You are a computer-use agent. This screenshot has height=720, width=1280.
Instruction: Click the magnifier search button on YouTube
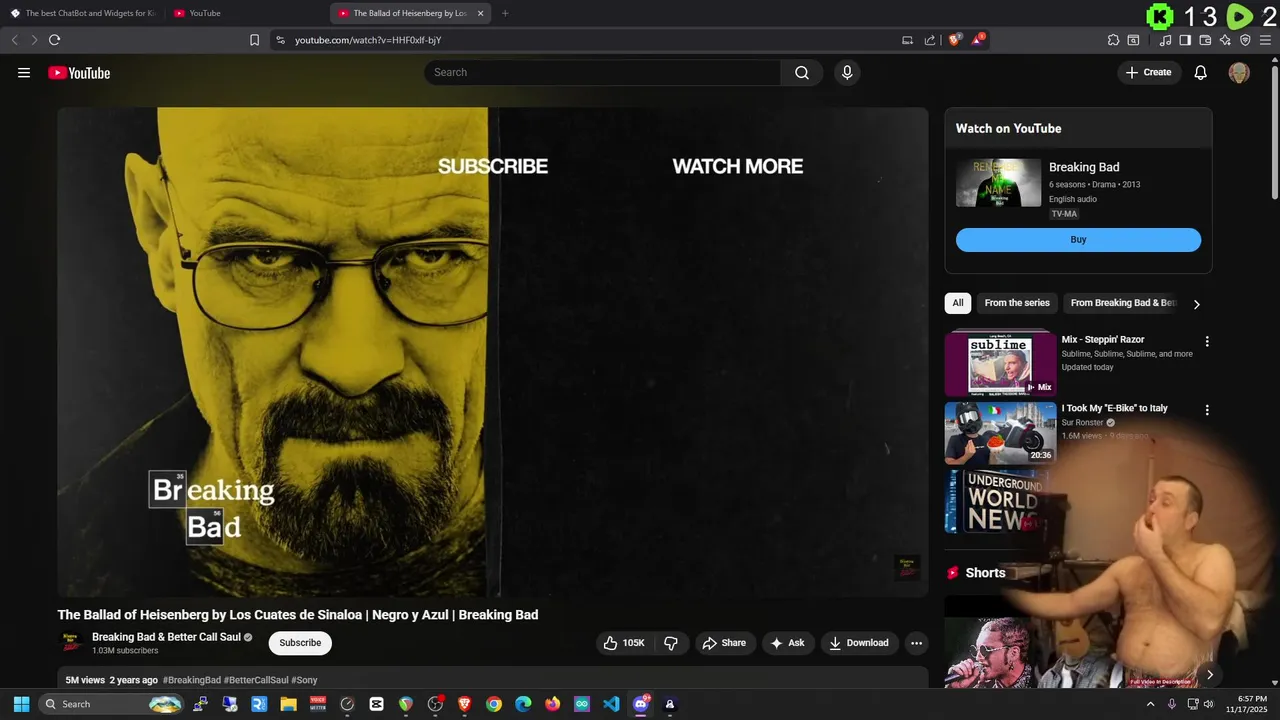tap(802, 72)
